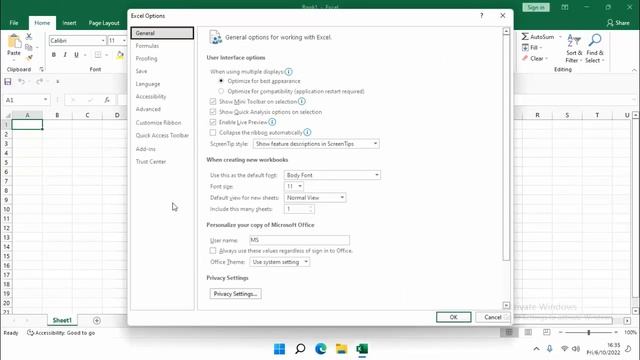Select Customize Ribbon category
Image resolution: width=640 pixels, height=360 pixels.
pyautogui.click(x=158, y=122)
